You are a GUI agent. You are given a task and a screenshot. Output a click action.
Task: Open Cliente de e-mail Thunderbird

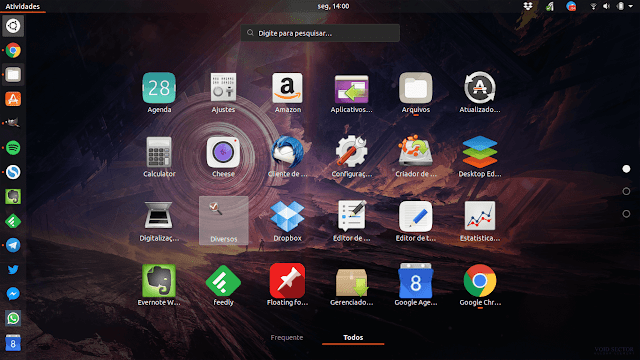click(x=287, y=152)
